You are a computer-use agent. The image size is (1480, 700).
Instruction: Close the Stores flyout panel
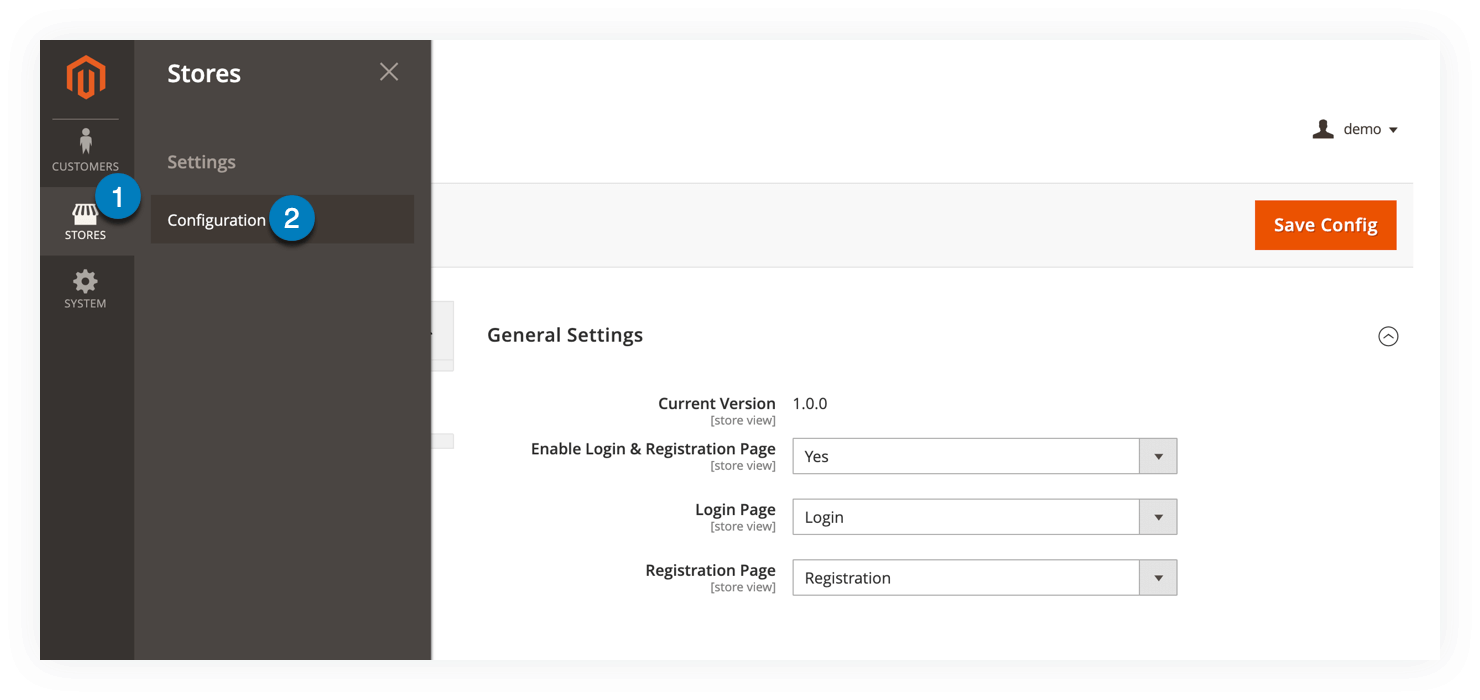coord(389,72)
